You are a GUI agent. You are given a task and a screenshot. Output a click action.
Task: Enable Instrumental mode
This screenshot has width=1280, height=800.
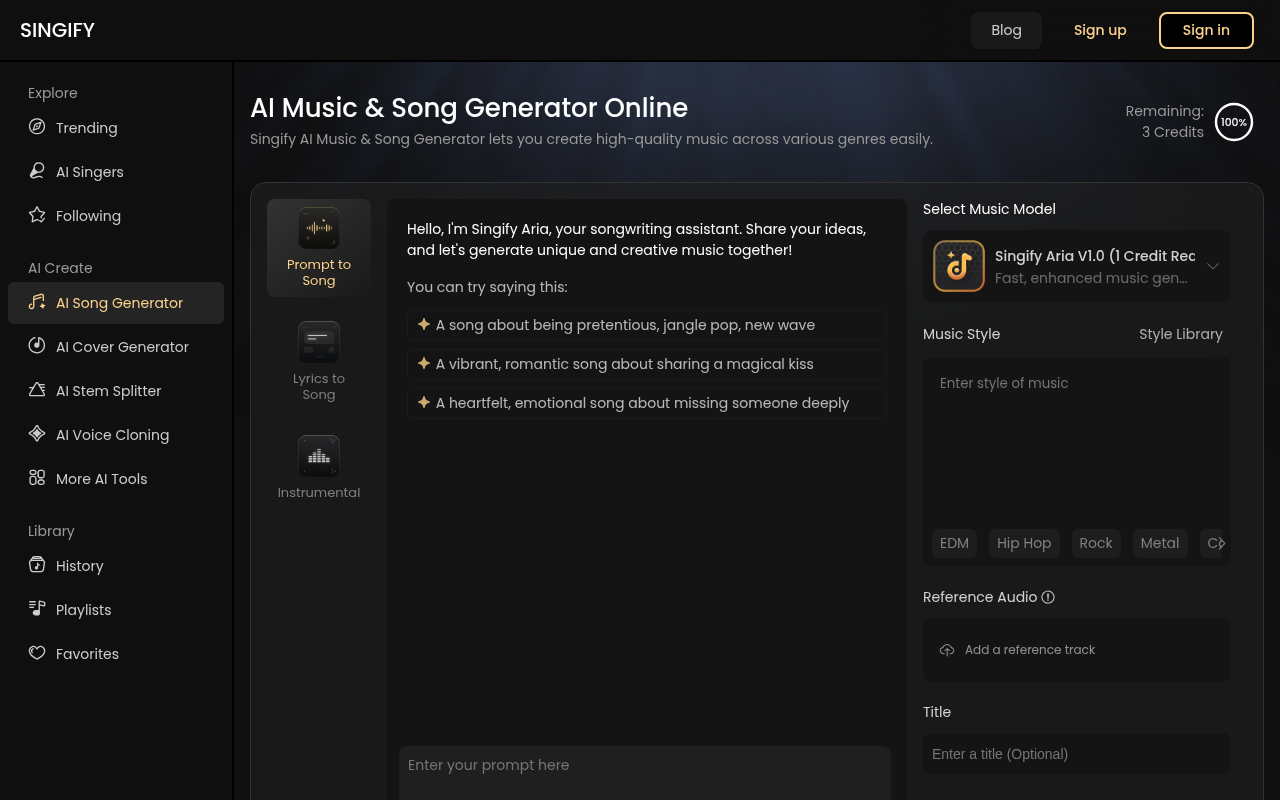point(318,466)
